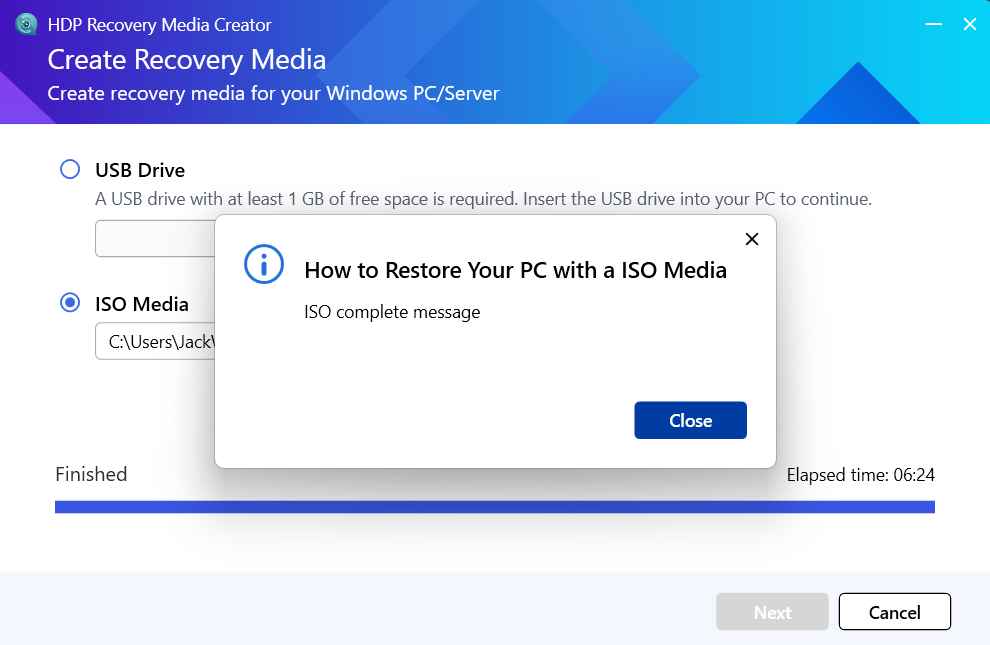Click the Cancel button
The width and height of the screenshot is (990, 645).
(894, 612)
